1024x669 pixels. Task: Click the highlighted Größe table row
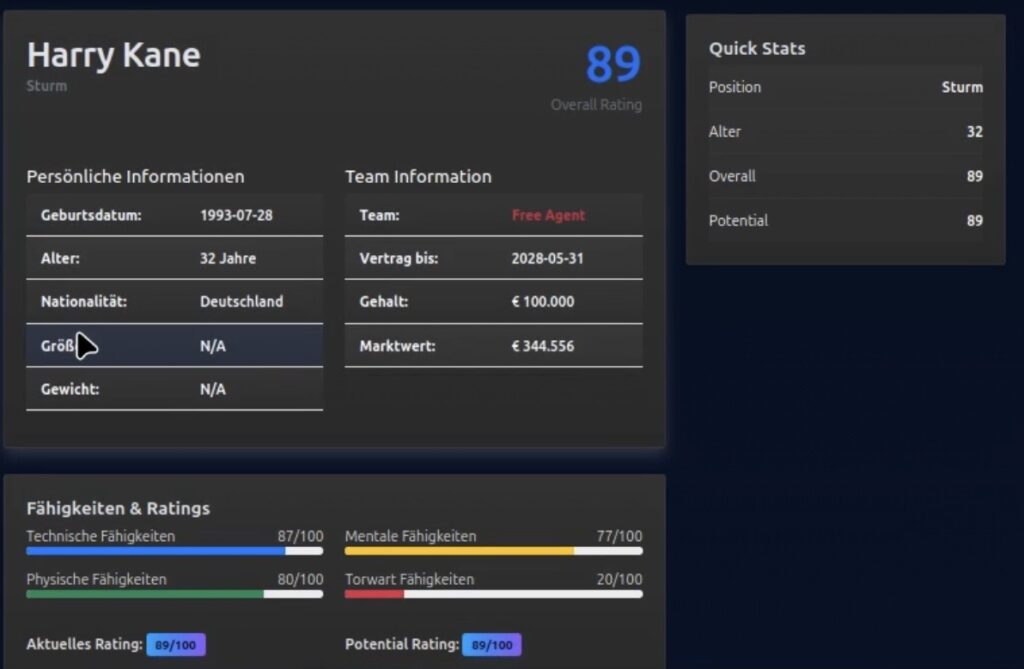(174, 346)
